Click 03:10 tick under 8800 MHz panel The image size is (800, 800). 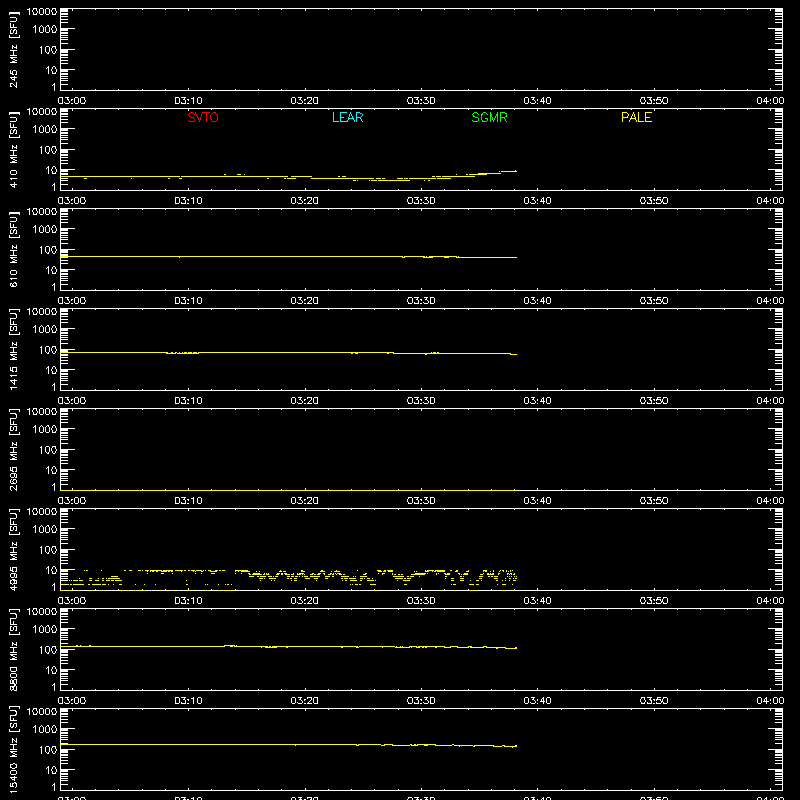[188, 701]
